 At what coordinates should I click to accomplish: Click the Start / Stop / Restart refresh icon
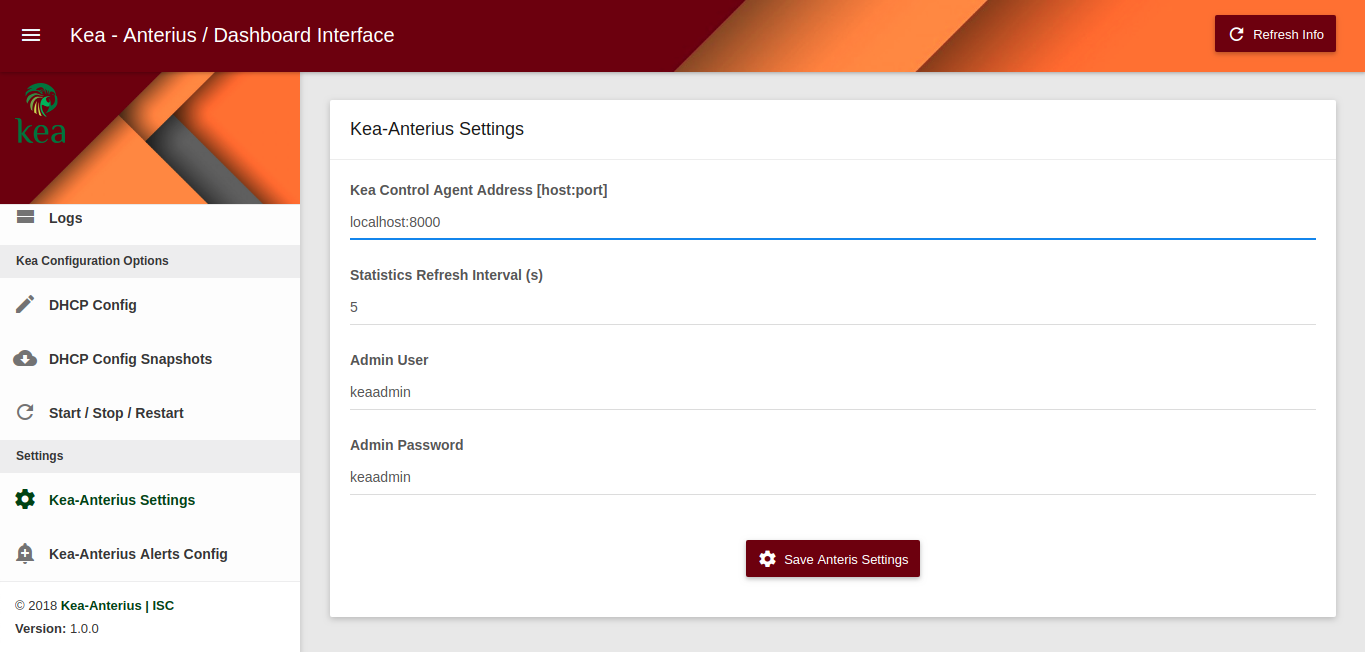tap(26, 413)
